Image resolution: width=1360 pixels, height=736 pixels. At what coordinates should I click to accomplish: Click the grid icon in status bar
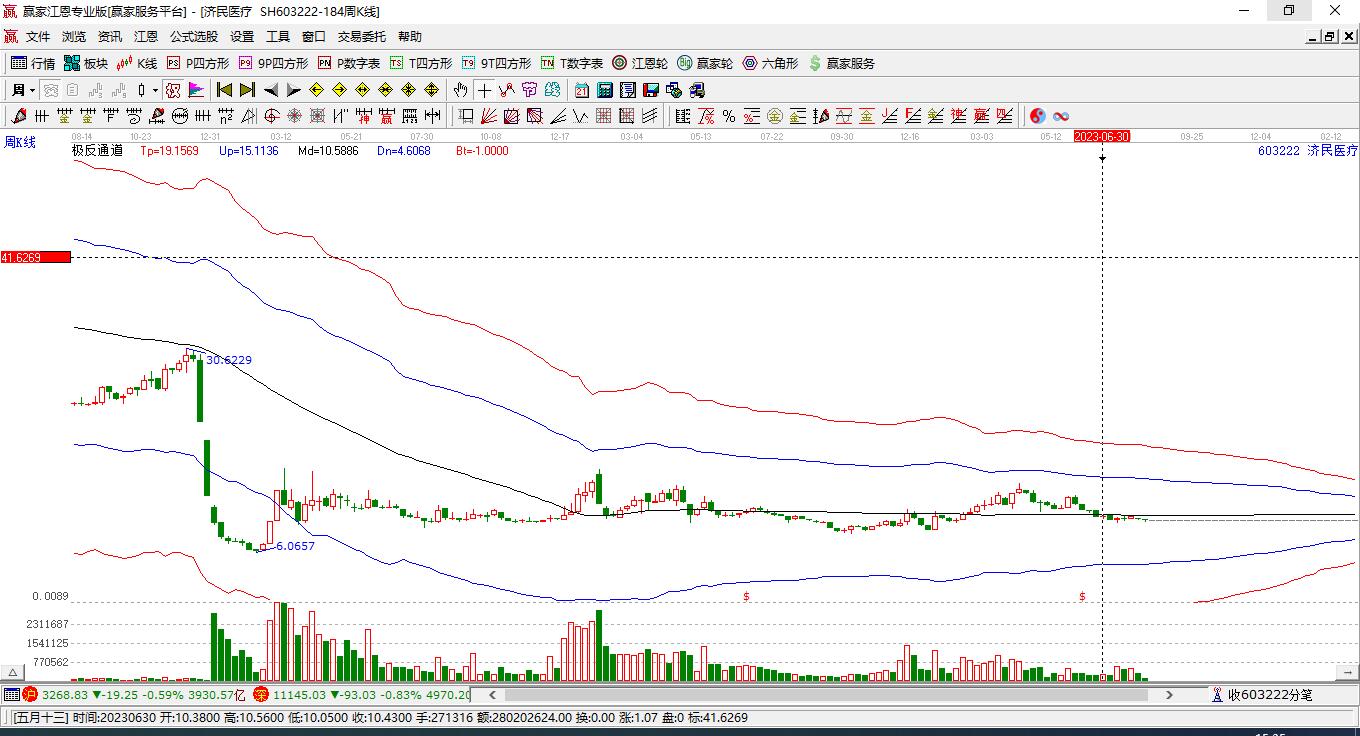[x=11, y=695]
